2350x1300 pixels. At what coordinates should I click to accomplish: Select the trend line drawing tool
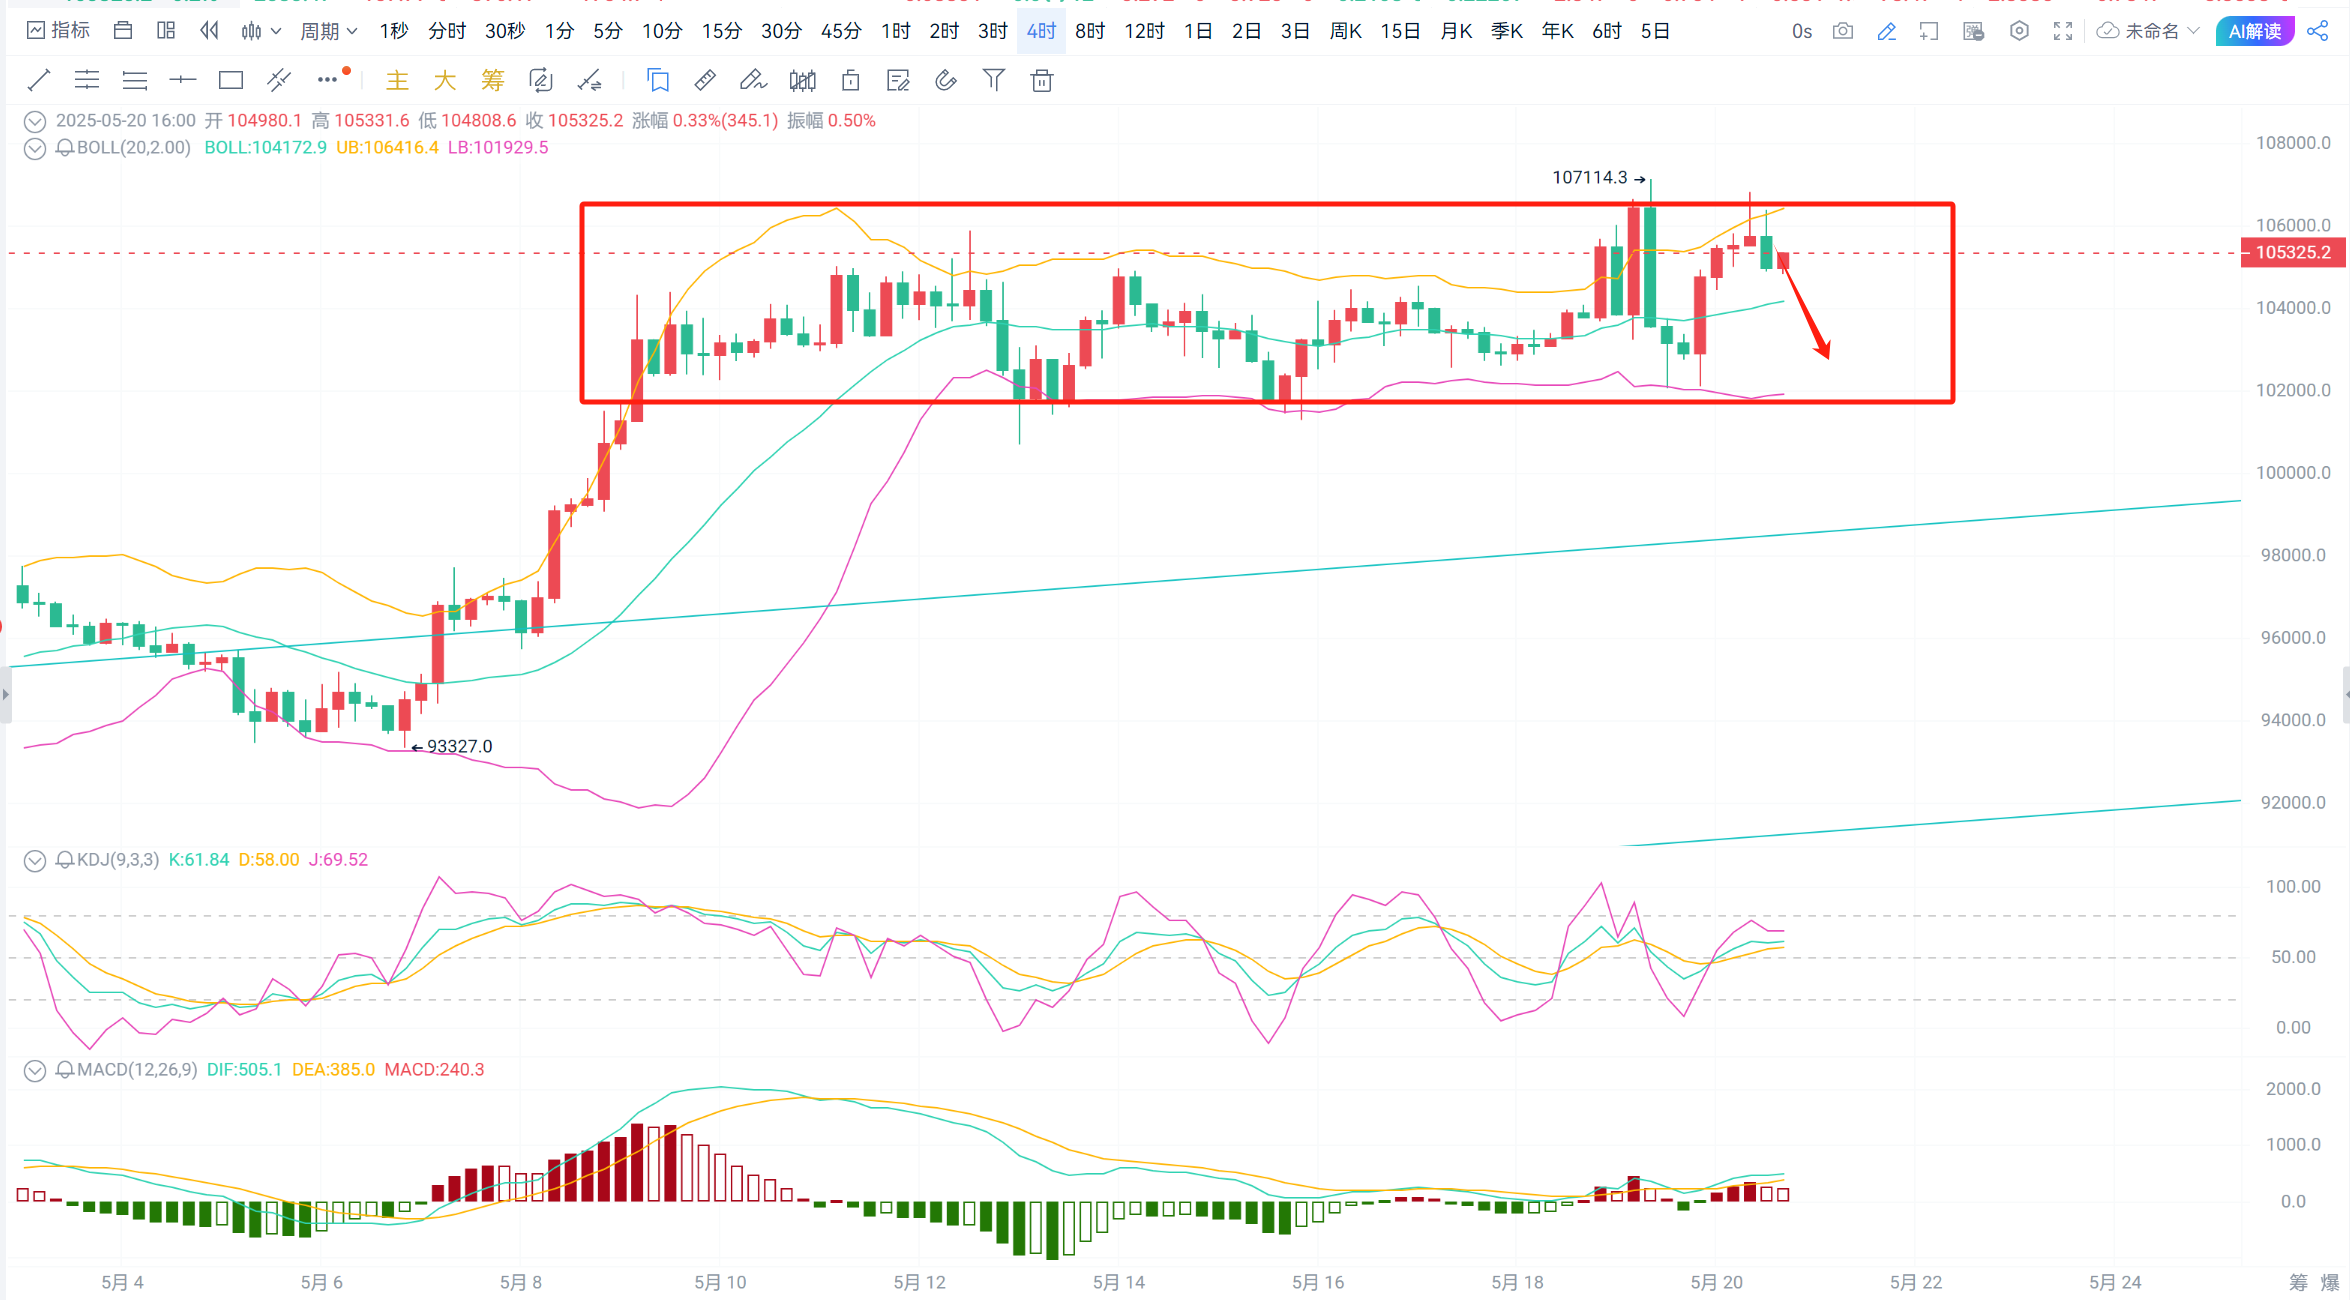(38, 80)
